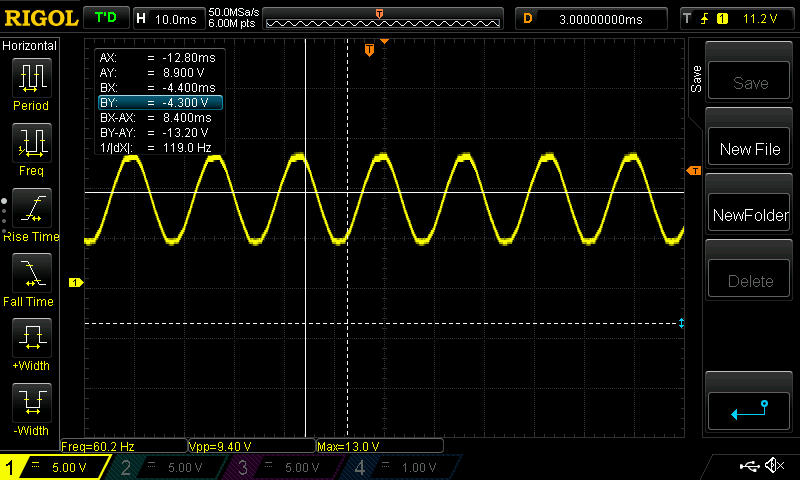Click the New File button

[749, 148]
